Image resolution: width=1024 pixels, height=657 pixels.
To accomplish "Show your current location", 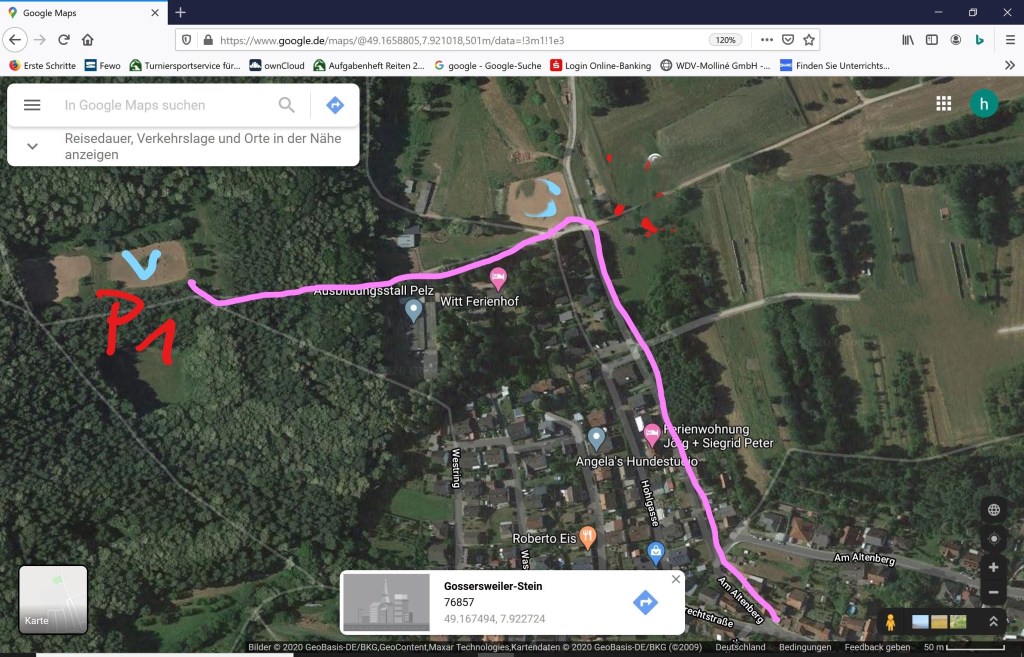I will tap(994, 539).
